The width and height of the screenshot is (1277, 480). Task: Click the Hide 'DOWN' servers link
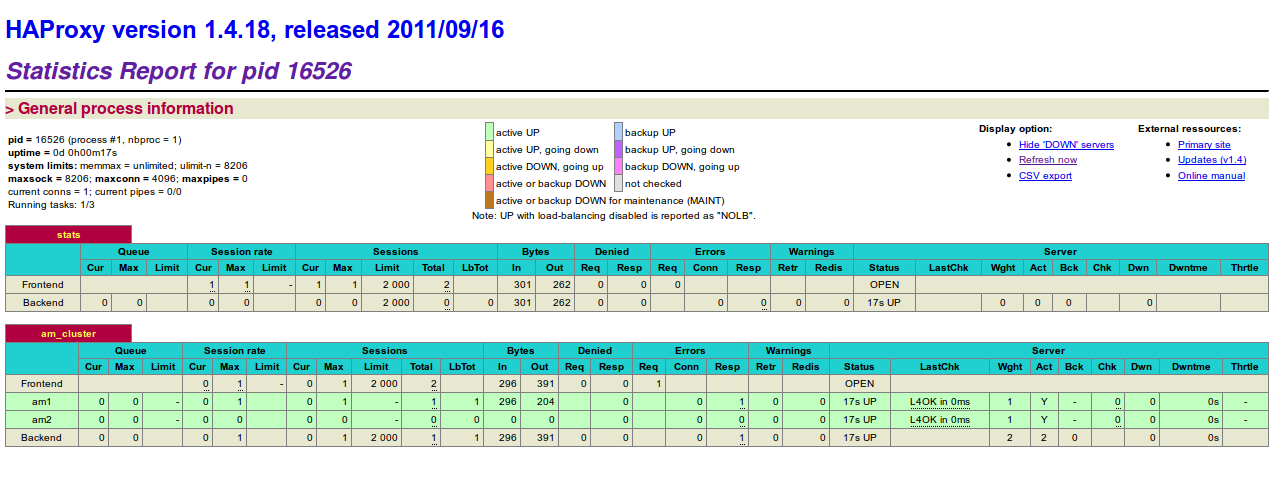point(1066,145)
